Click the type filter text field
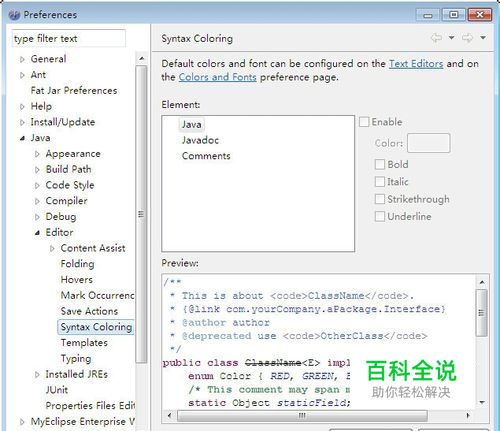Viewport: 500px width, 431px height. point(69,38)
